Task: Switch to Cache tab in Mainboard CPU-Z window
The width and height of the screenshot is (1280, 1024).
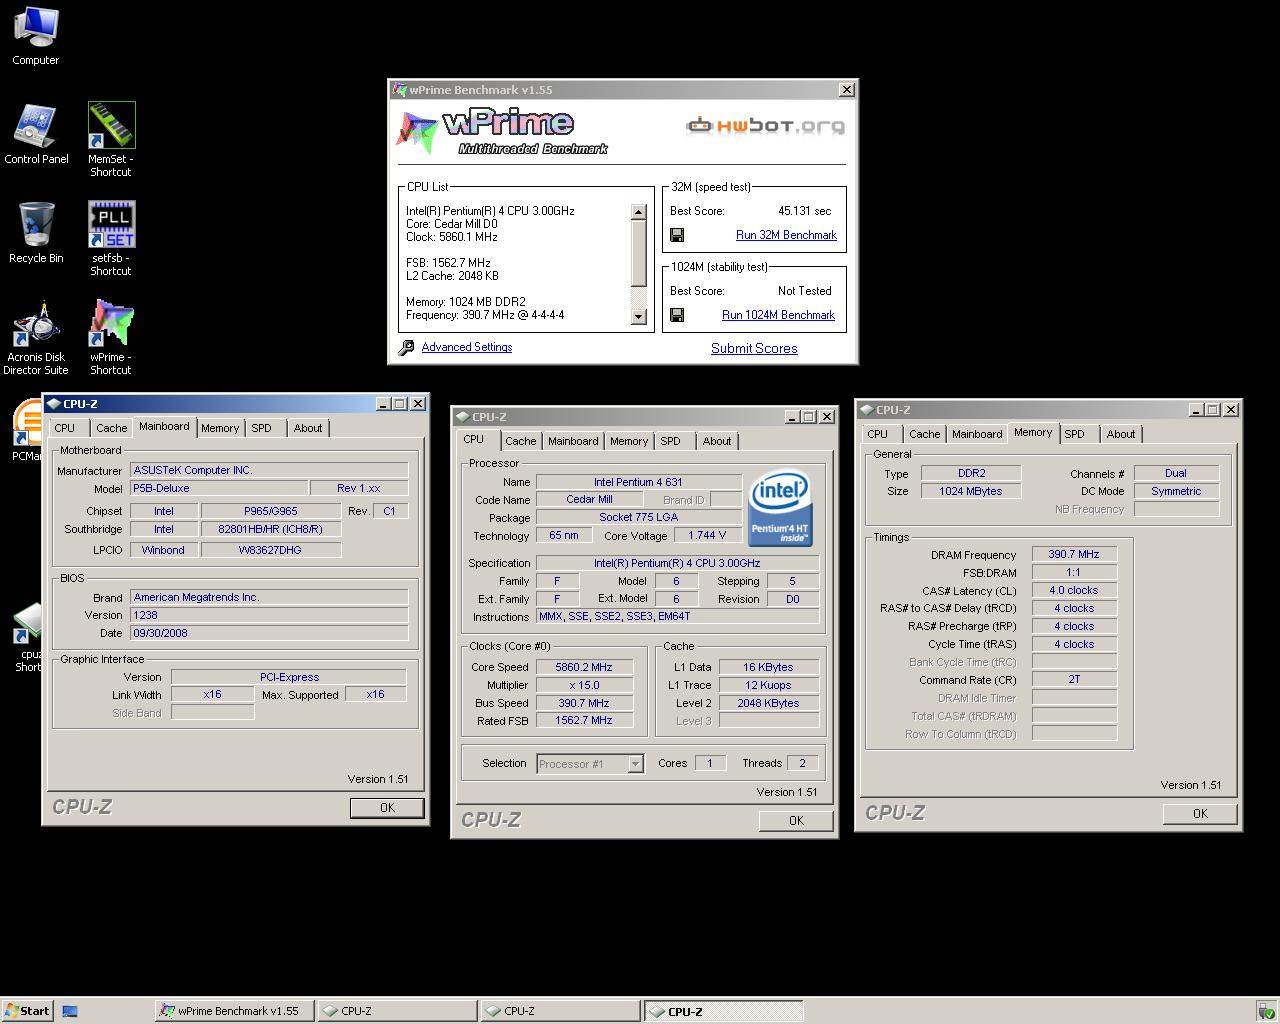Action: (x=111, y=428)
